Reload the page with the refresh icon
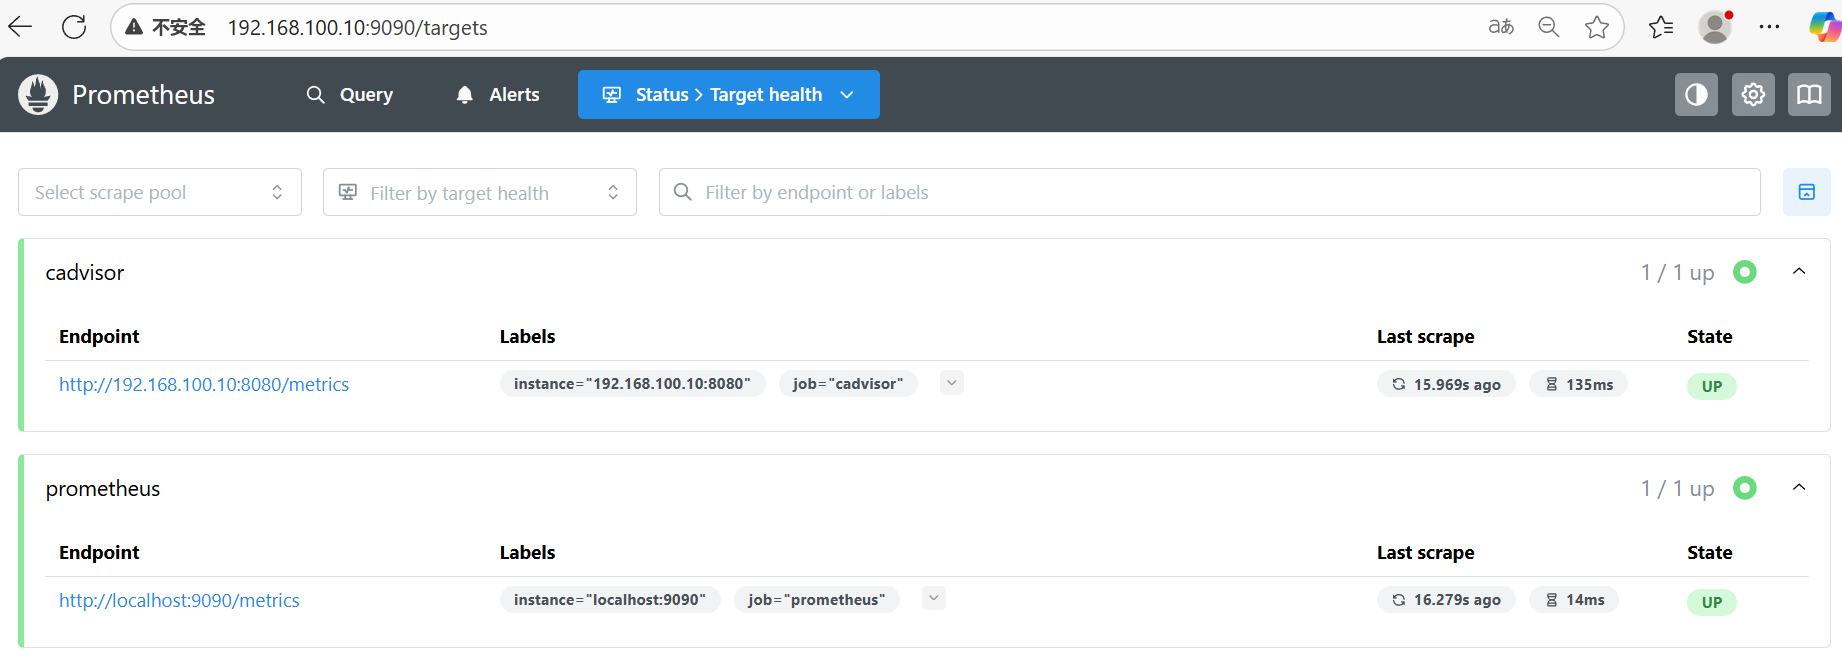 tap(74, 27)
